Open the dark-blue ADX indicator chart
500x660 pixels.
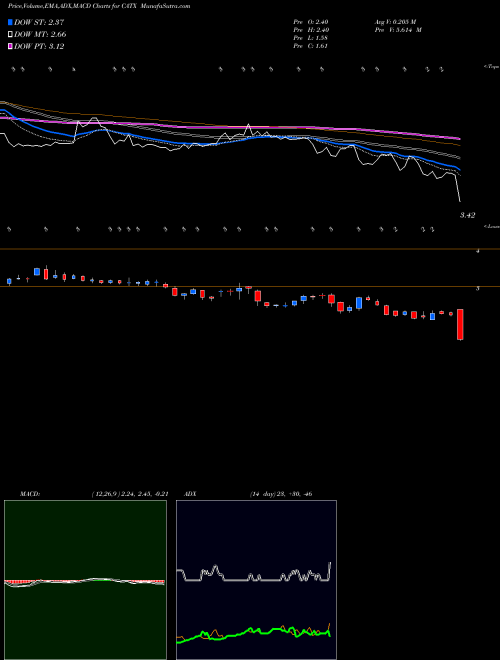[x=256, y=580]
